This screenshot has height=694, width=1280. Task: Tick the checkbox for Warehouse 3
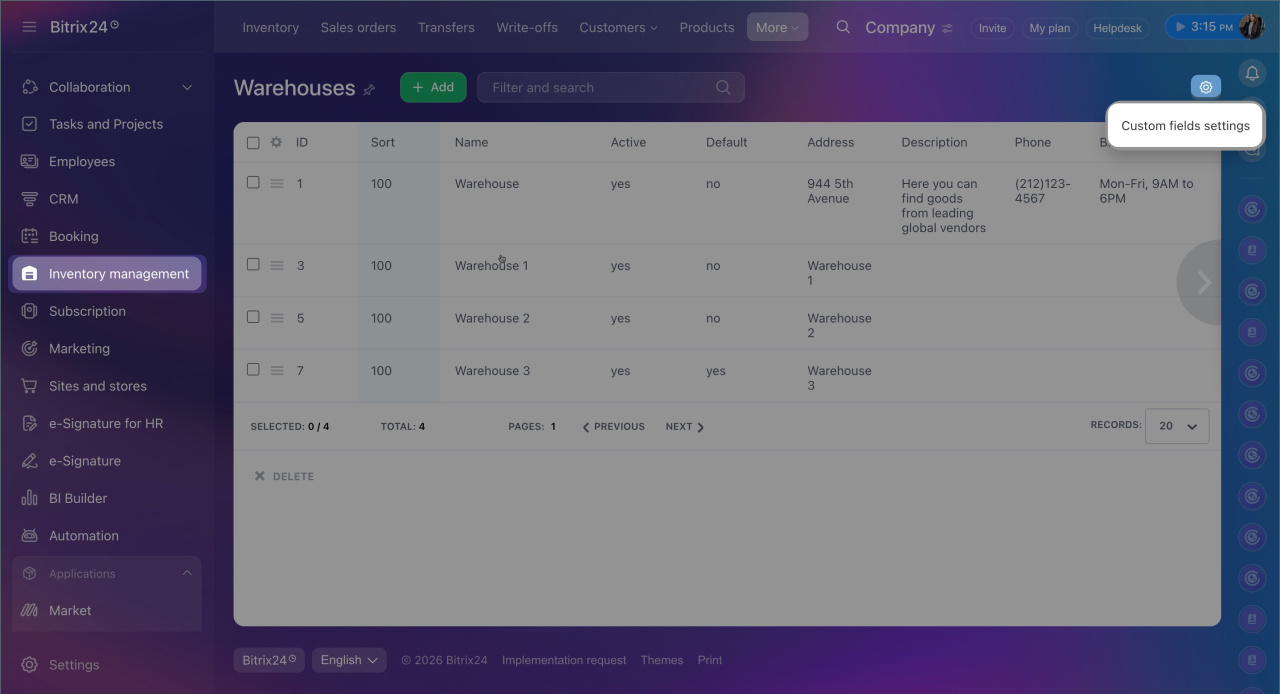tap(253, 369)
